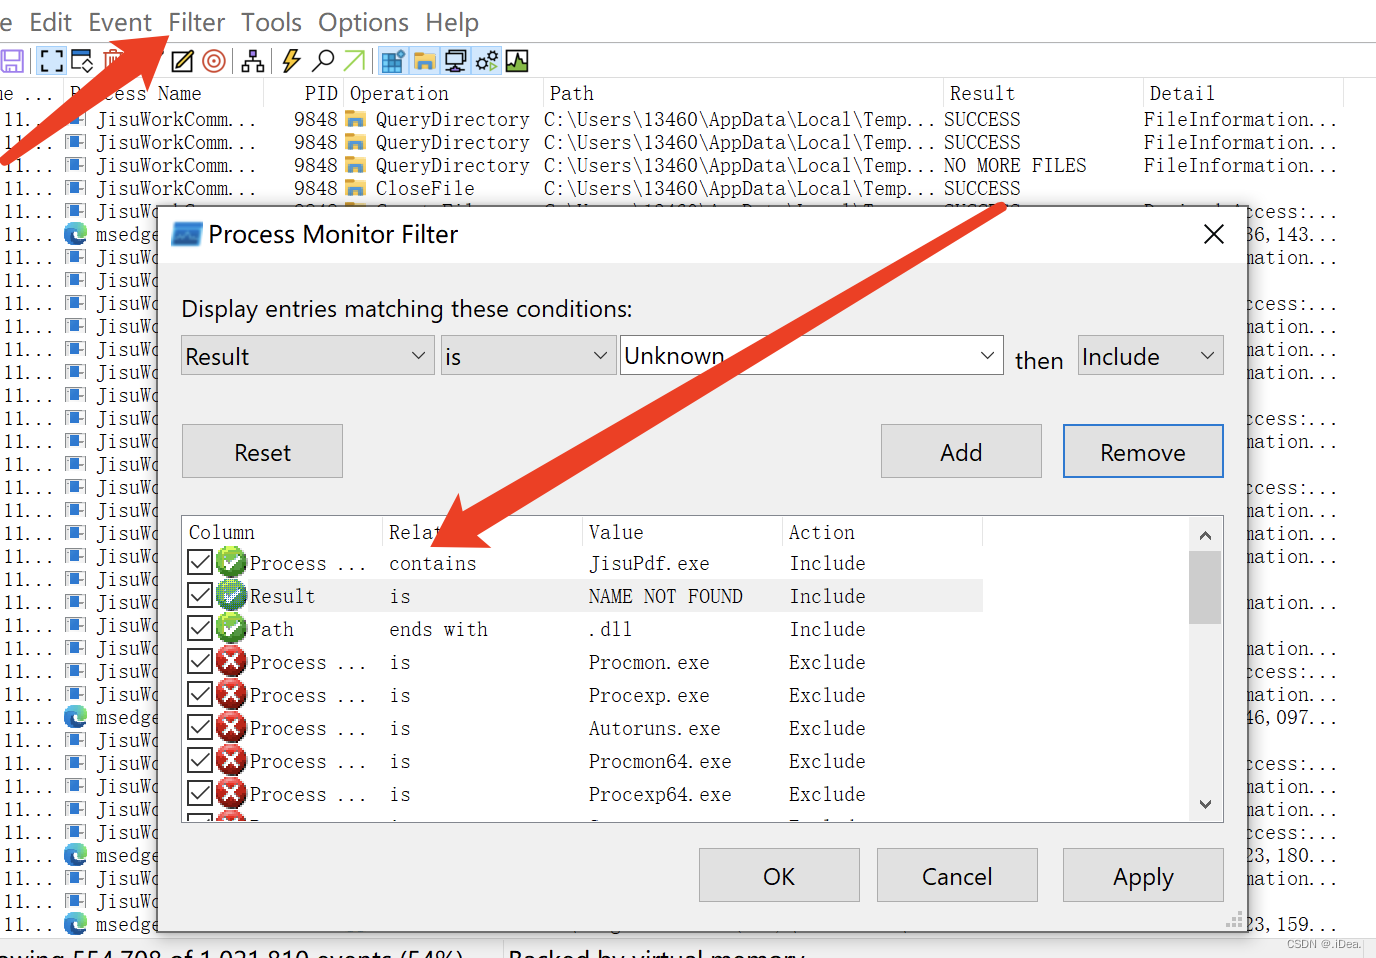This screenshot has width=1376, height=958.
Task: Click green include icon on JisuPdf.exe row
Action: [231, 562]
